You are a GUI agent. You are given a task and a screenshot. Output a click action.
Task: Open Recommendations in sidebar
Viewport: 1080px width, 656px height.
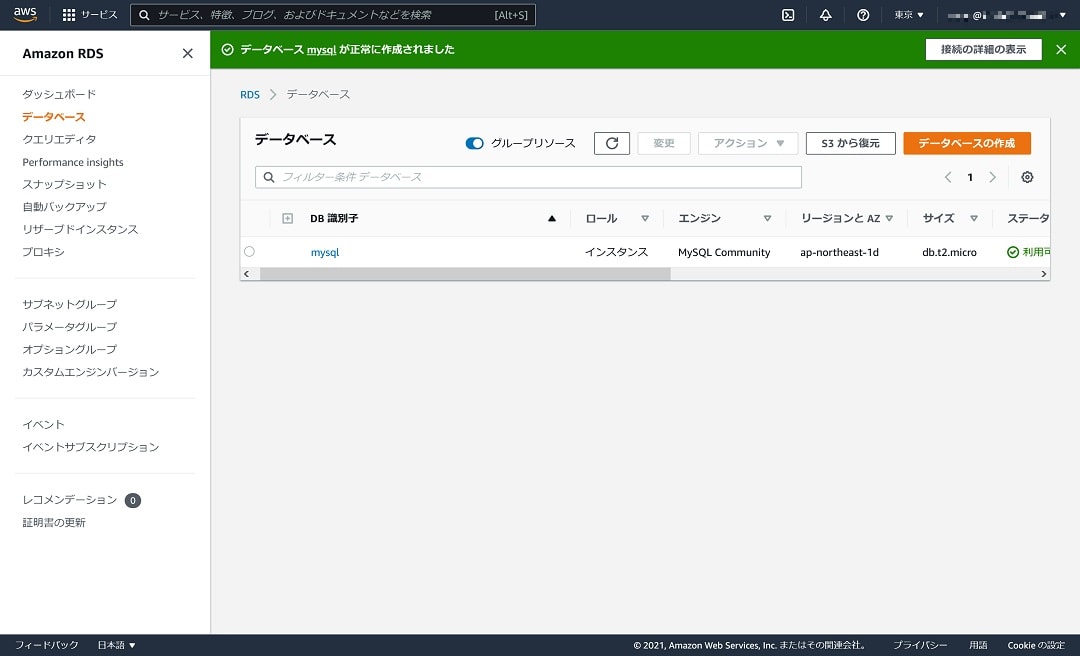pos(70,500)
